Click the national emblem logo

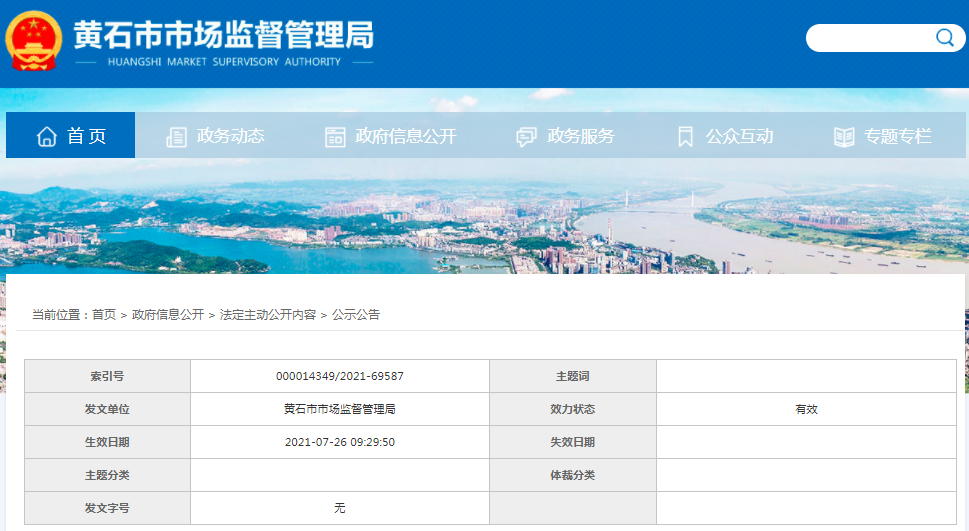pos(33,41)
